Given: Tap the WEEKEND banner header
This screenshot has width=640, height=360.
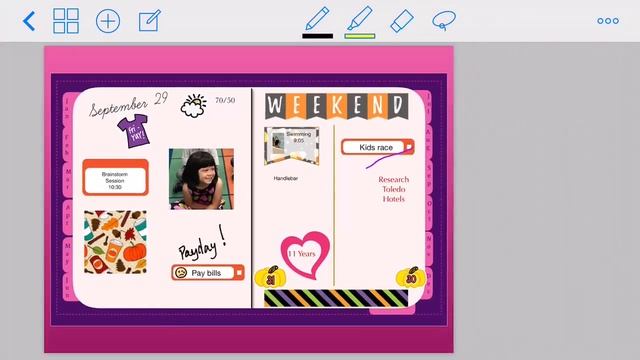Looking at the screenshot, I should (x=336, y=106).
